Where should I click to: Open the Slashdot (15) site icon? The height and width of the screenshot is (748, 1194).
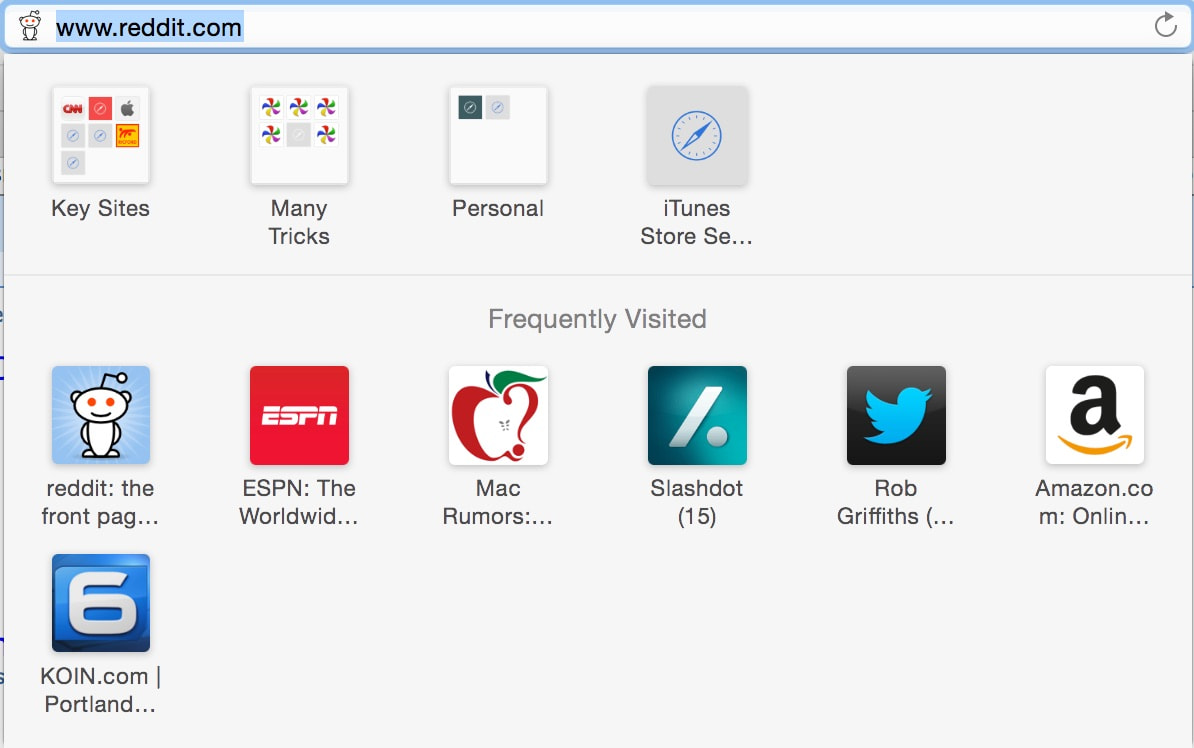pyautogui.click(x=697, y=415)
